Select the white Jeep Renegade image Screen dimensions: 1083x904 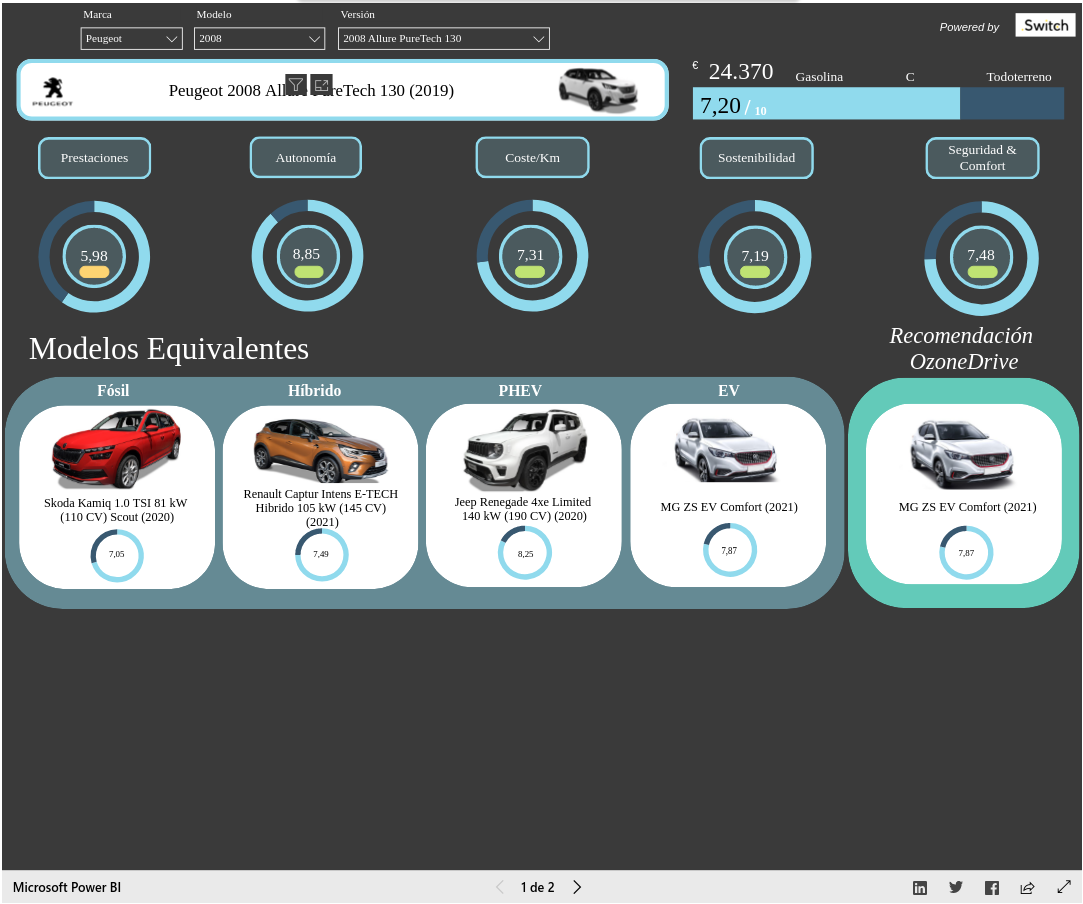click(526, 450)
